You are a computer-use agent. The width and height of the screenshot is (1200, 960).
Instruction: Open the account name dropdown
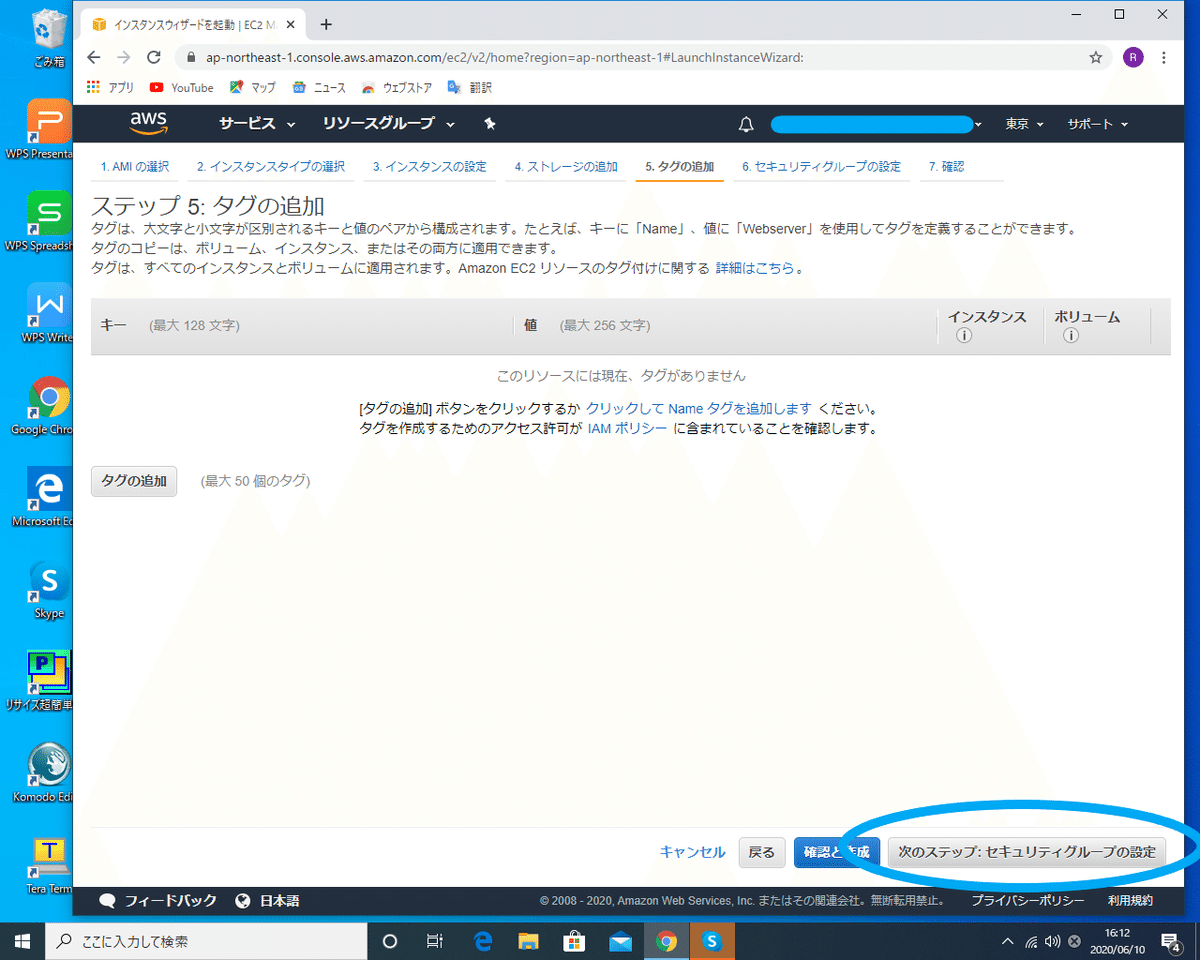(877, 124)
